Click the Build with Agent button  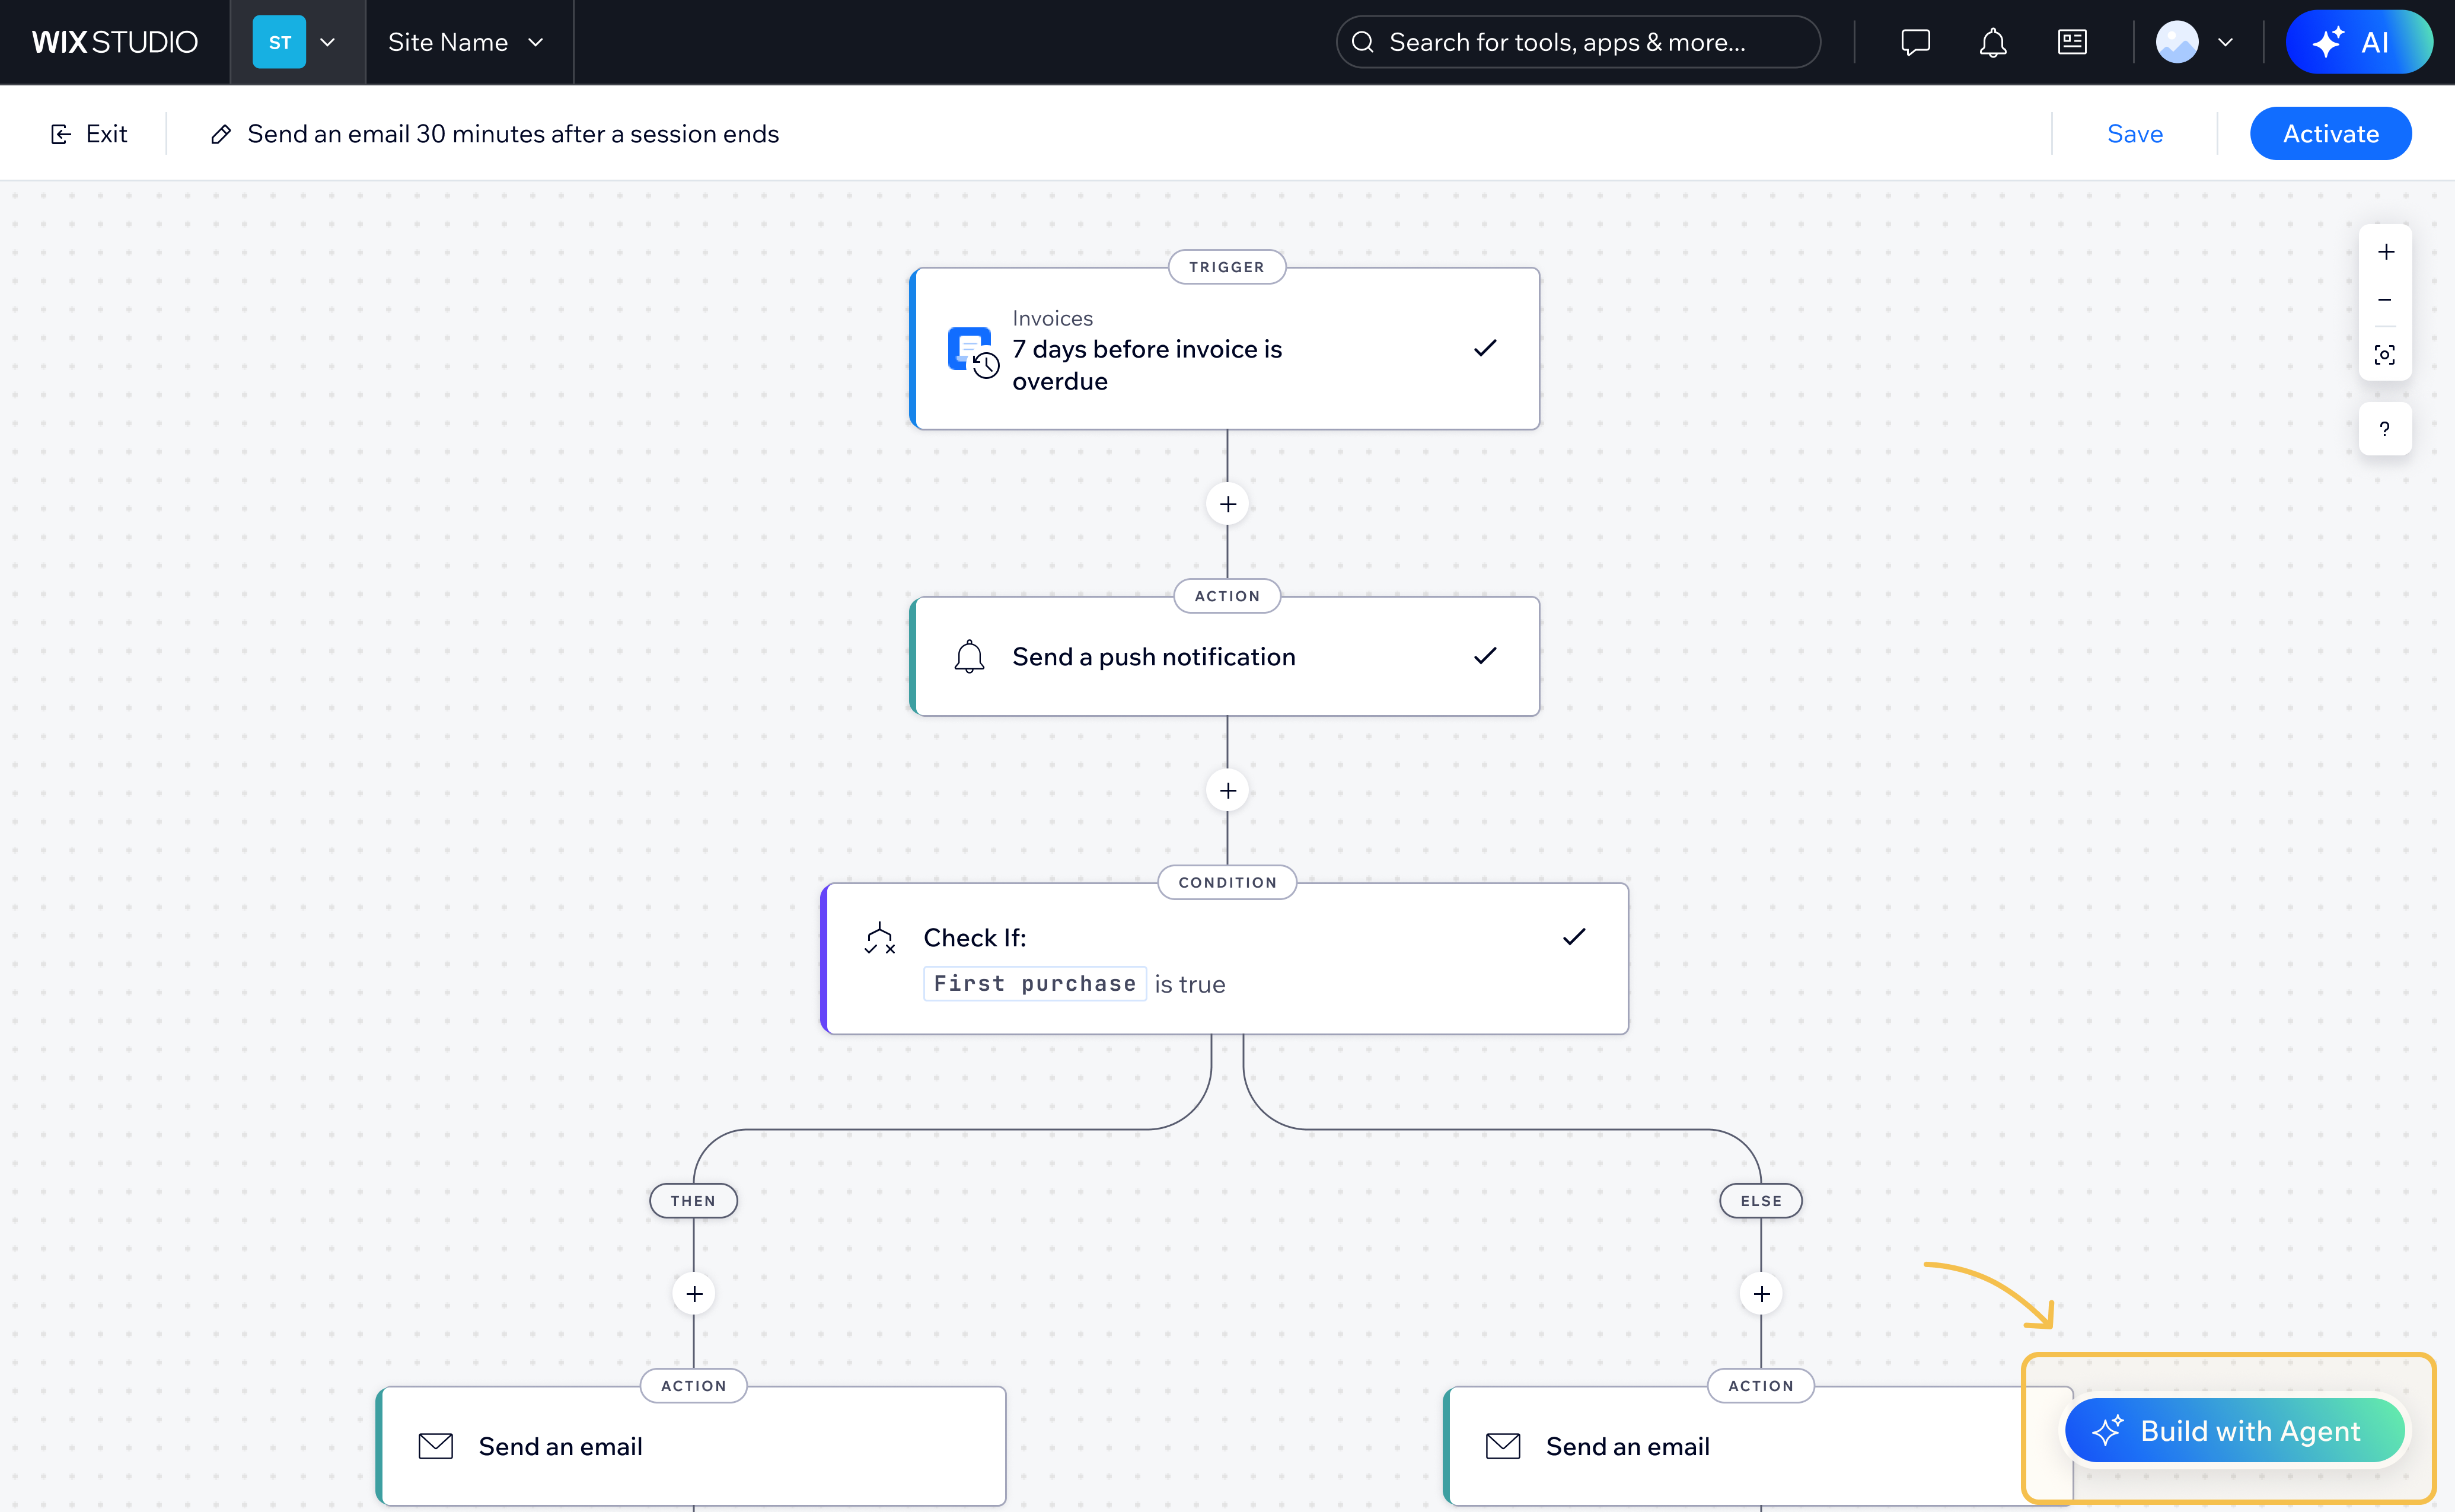coord(2235,1431)
